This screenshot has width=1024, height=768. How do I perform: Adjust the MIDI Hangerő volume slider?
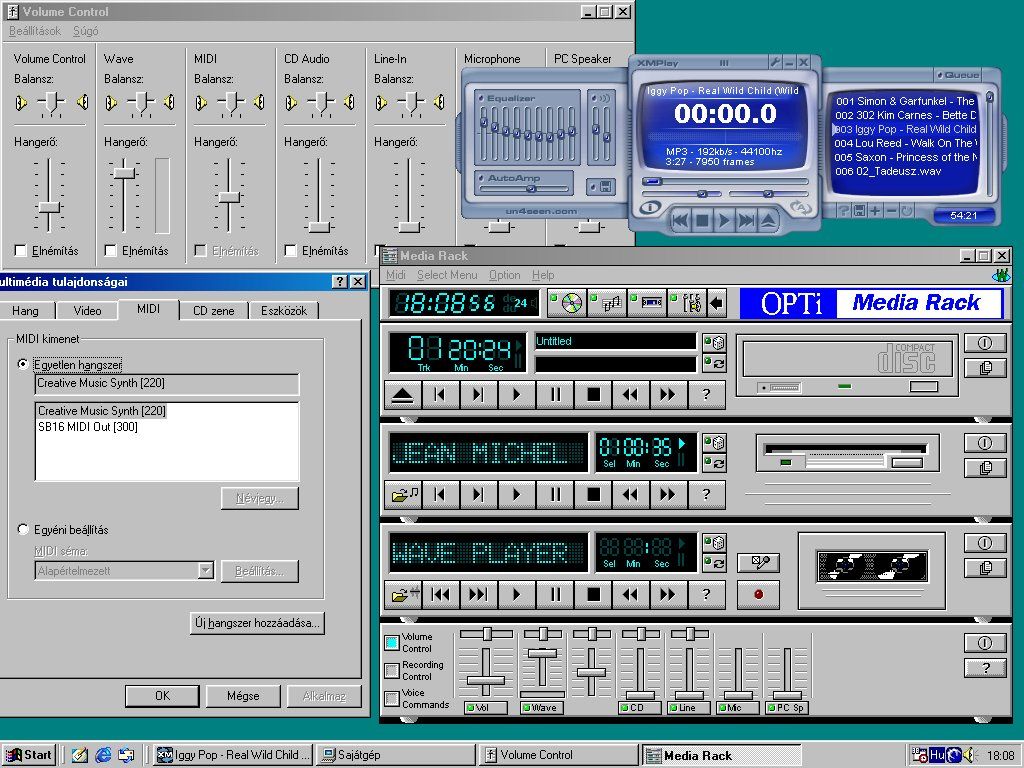tap(229, 197)
